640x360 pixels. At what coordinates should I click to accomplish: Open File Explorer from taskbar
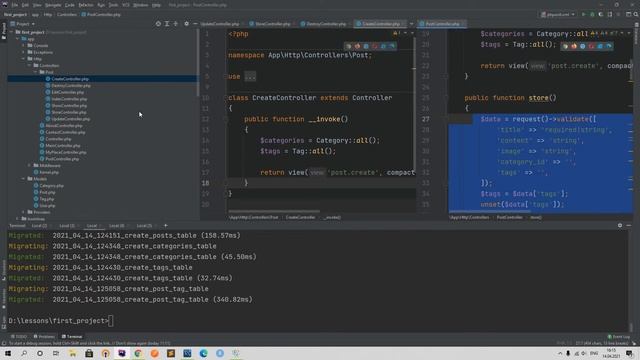[x=73, y=353]
